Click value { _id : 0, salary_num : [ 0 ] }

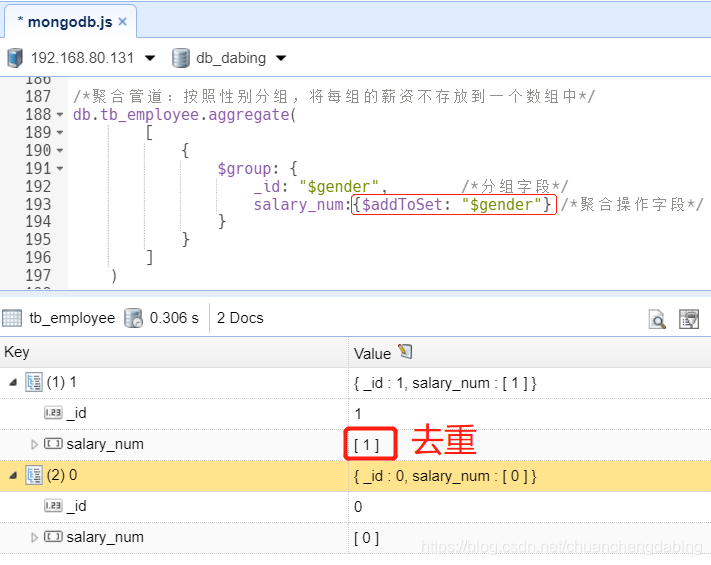pyautogui.click(x=445, y=477)
